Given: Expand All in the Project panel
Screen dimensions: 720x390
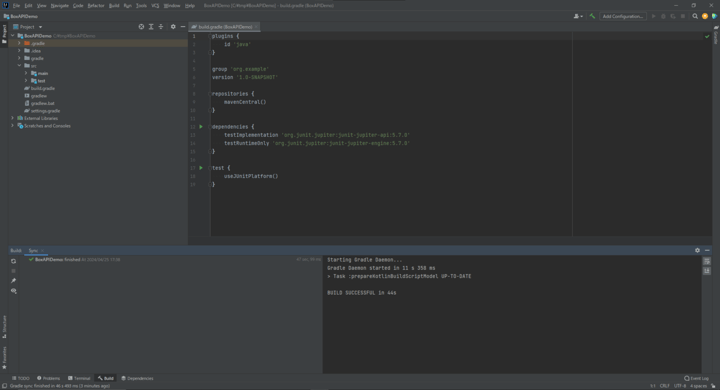Looking at the screenshot, I should coord(151,27).
